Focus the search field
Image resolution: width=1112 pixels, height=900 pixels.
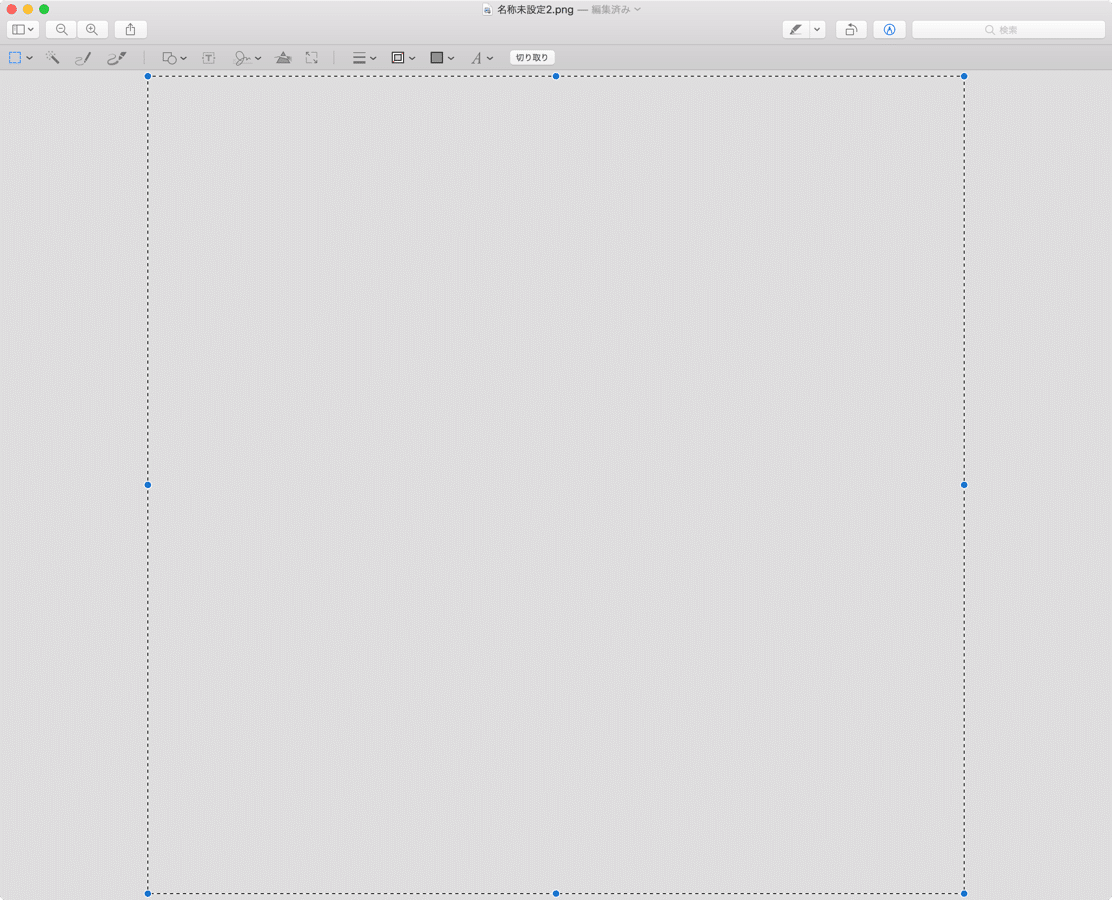(x=1008, y=29)
